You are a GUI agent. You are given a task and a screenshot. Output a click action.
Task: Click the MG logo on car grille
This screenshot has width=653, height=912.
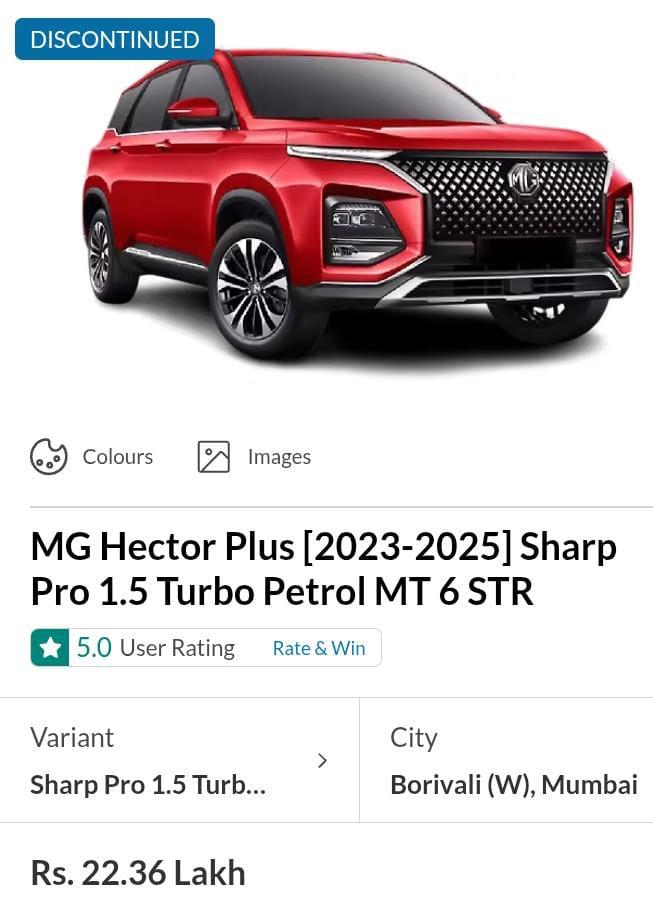(x=523, y=180)
